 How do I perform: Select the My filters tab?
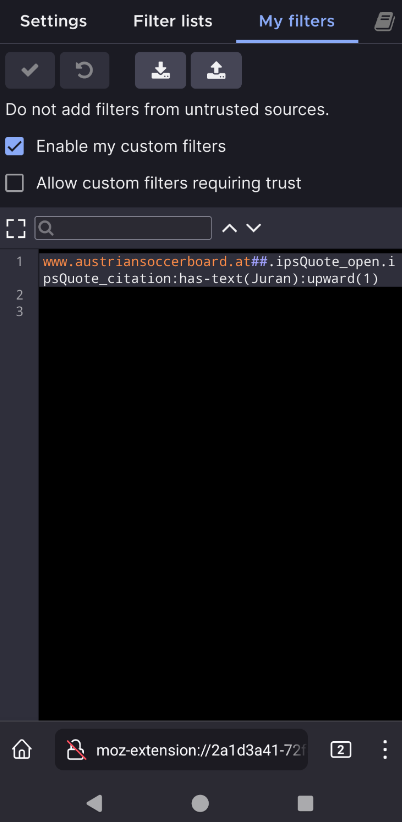tap(297, 21)
